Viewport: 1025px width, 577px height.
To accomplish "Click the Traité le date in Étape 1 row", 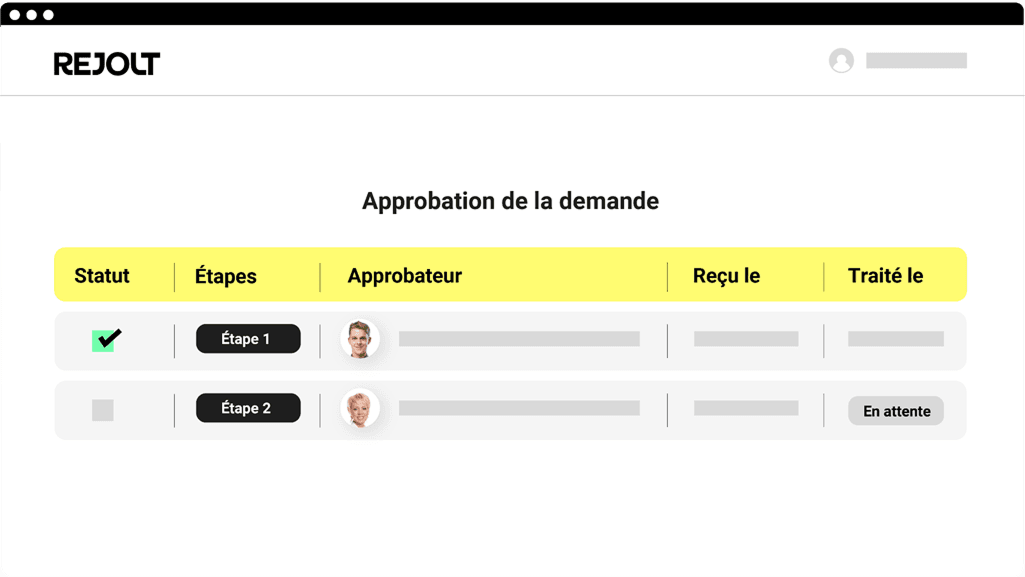I will pyautogui.click(x=896, y=339).
